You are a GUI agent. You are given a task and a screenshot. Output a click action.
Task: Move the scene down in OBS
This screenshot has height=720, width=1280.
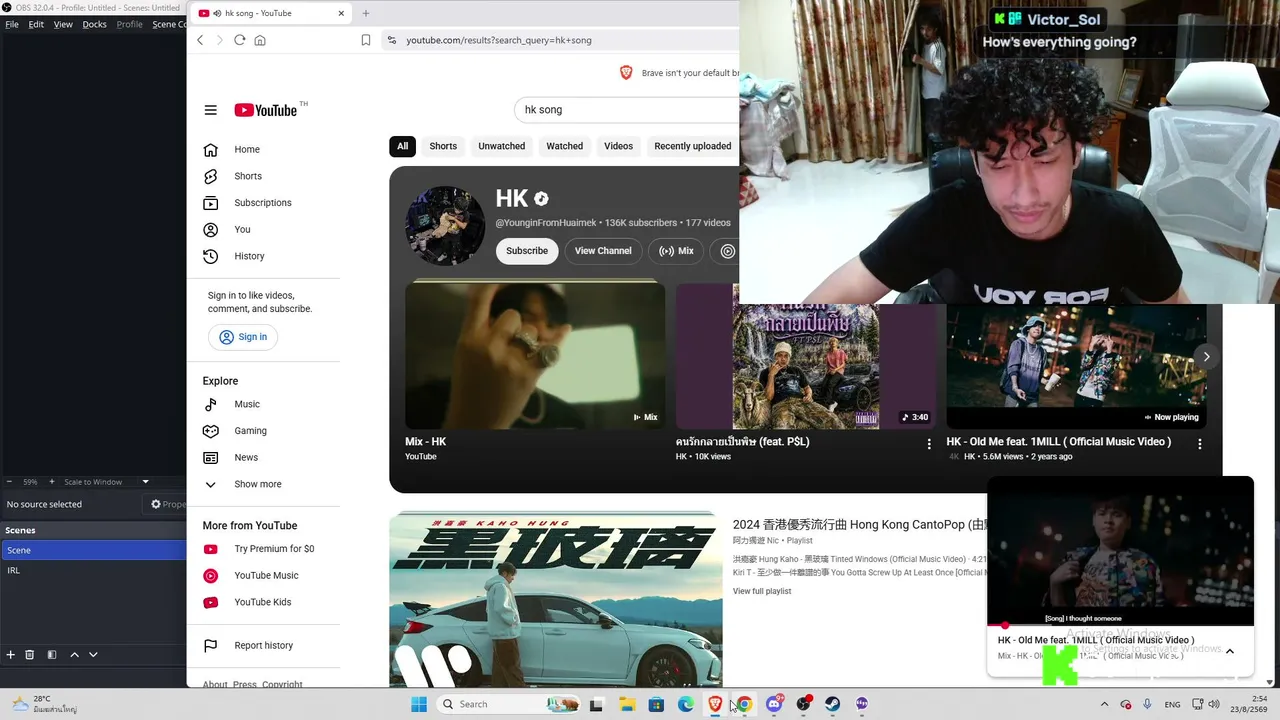click(x=93, y=655)
